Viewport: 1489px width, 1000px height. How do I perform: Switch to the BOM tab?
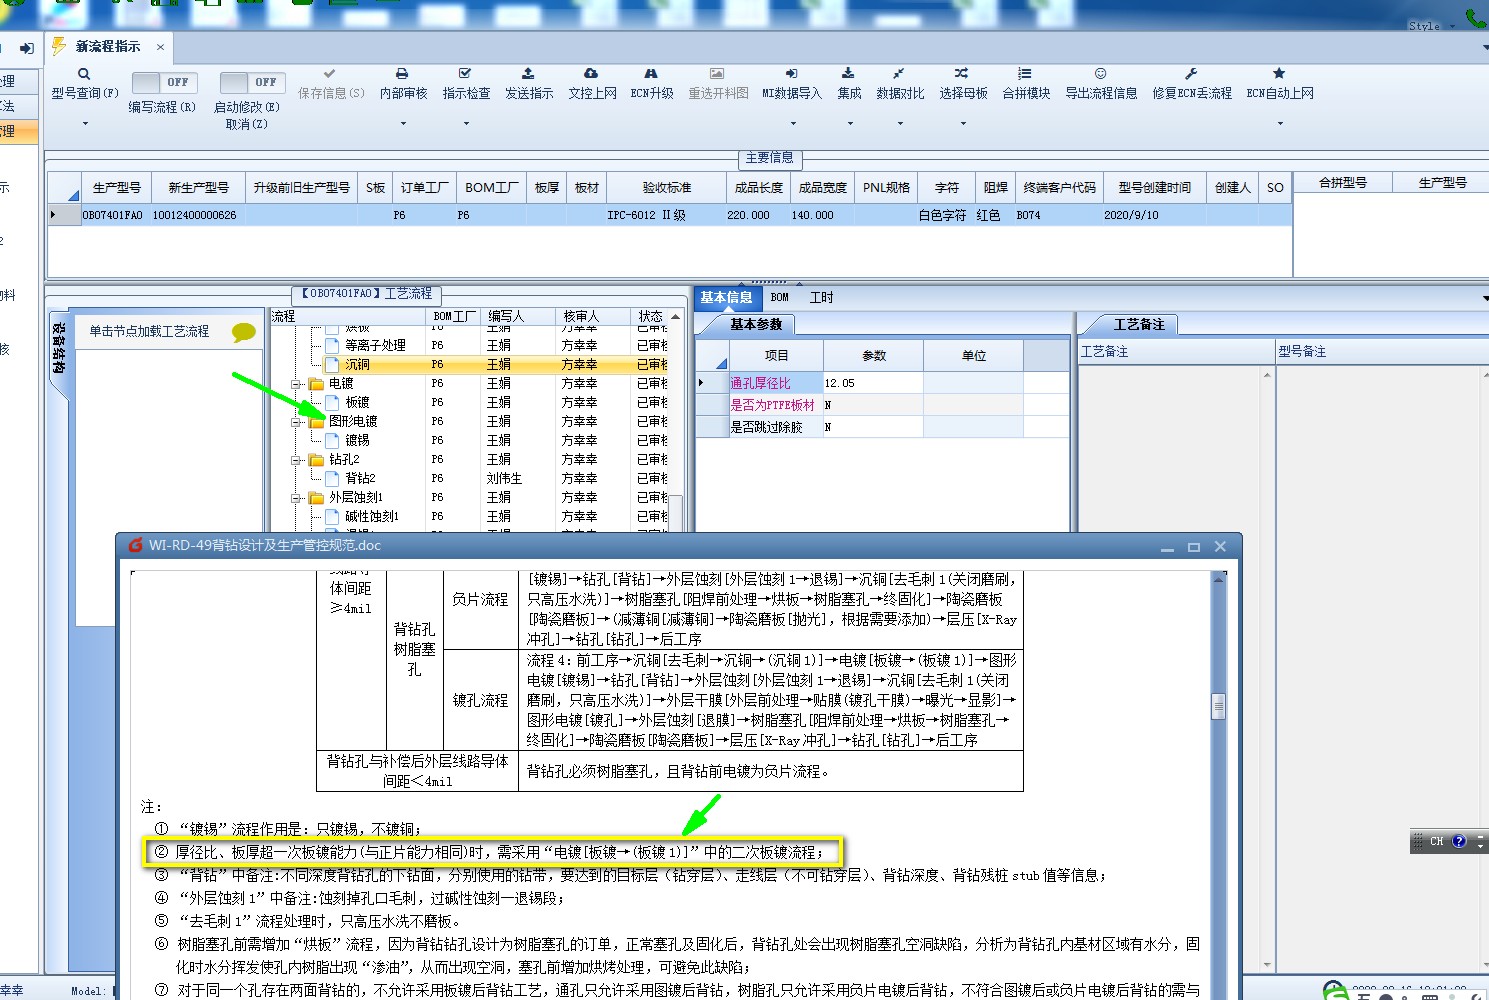[780, 297]
